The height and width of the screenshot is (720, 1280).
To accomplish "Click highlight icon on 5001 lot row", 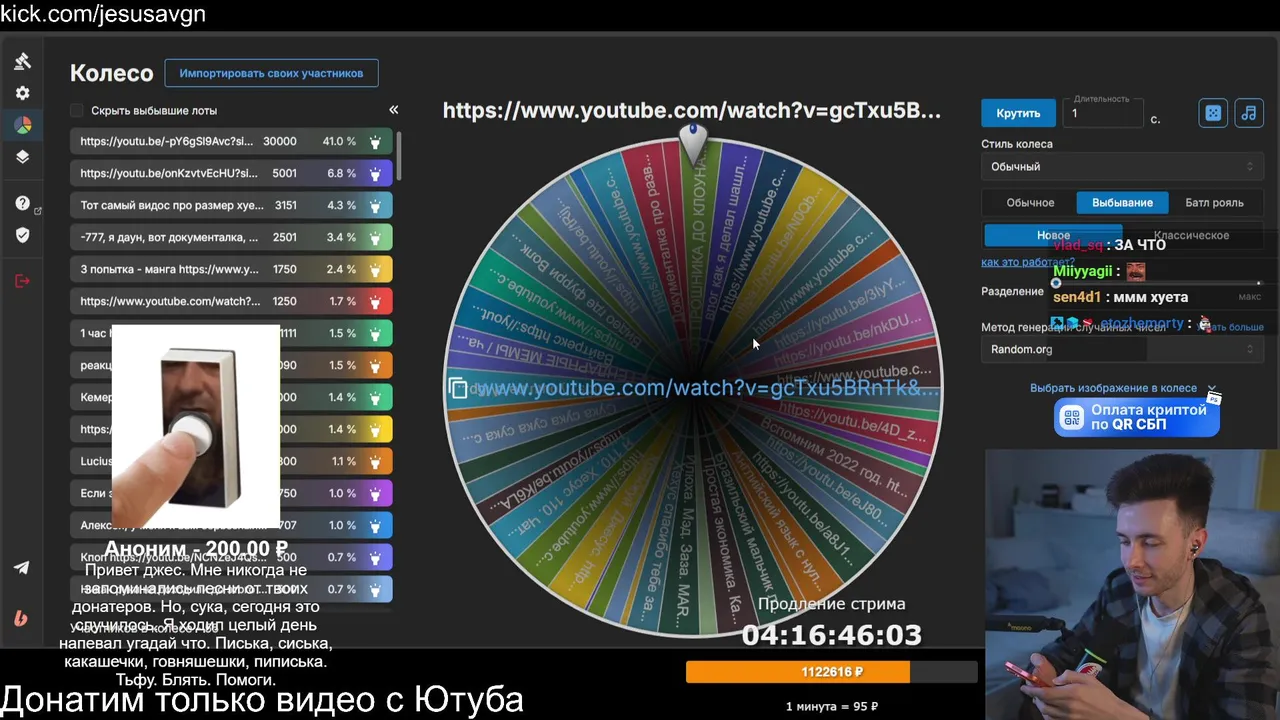I will (x=375, y=174).
